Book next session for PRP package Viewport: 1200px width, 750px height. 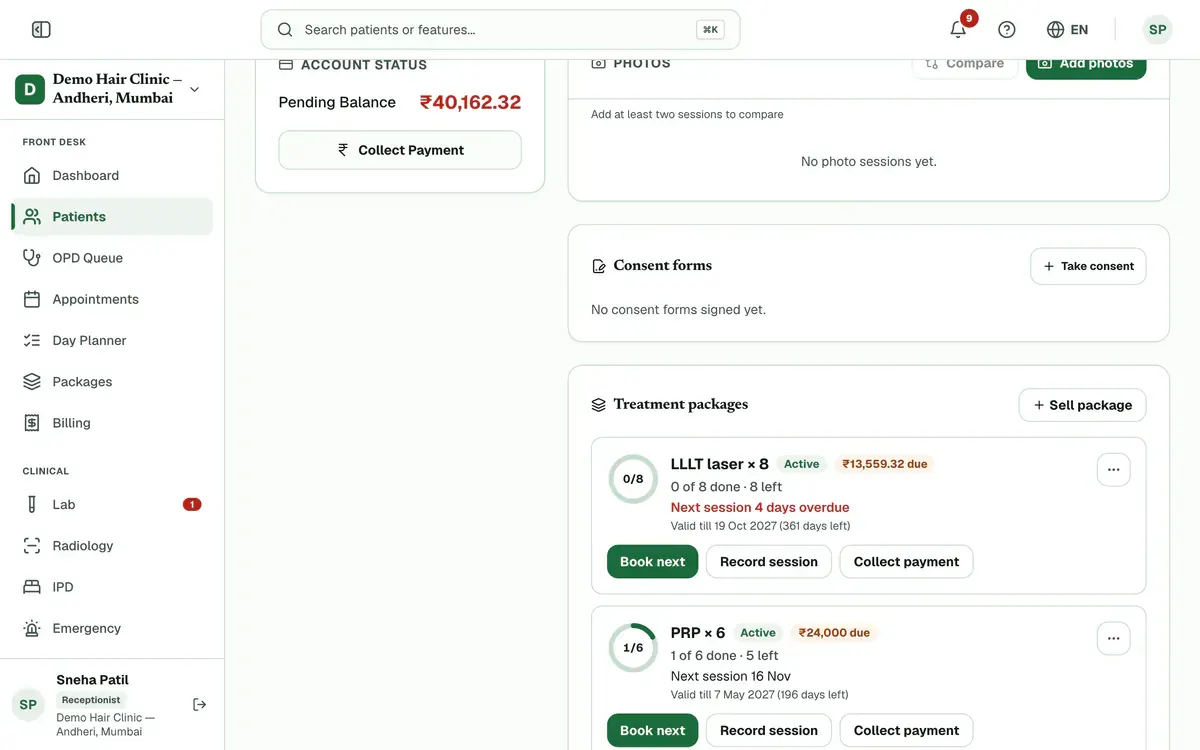652,731
